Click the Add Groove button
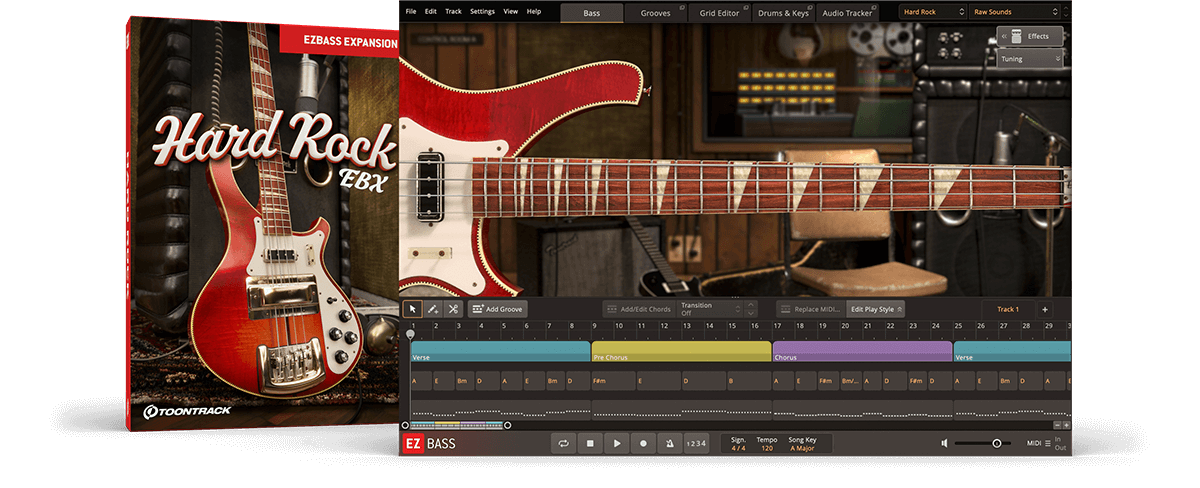The width and height of the screenshot is (1200, 488). (x=498, y=309)
